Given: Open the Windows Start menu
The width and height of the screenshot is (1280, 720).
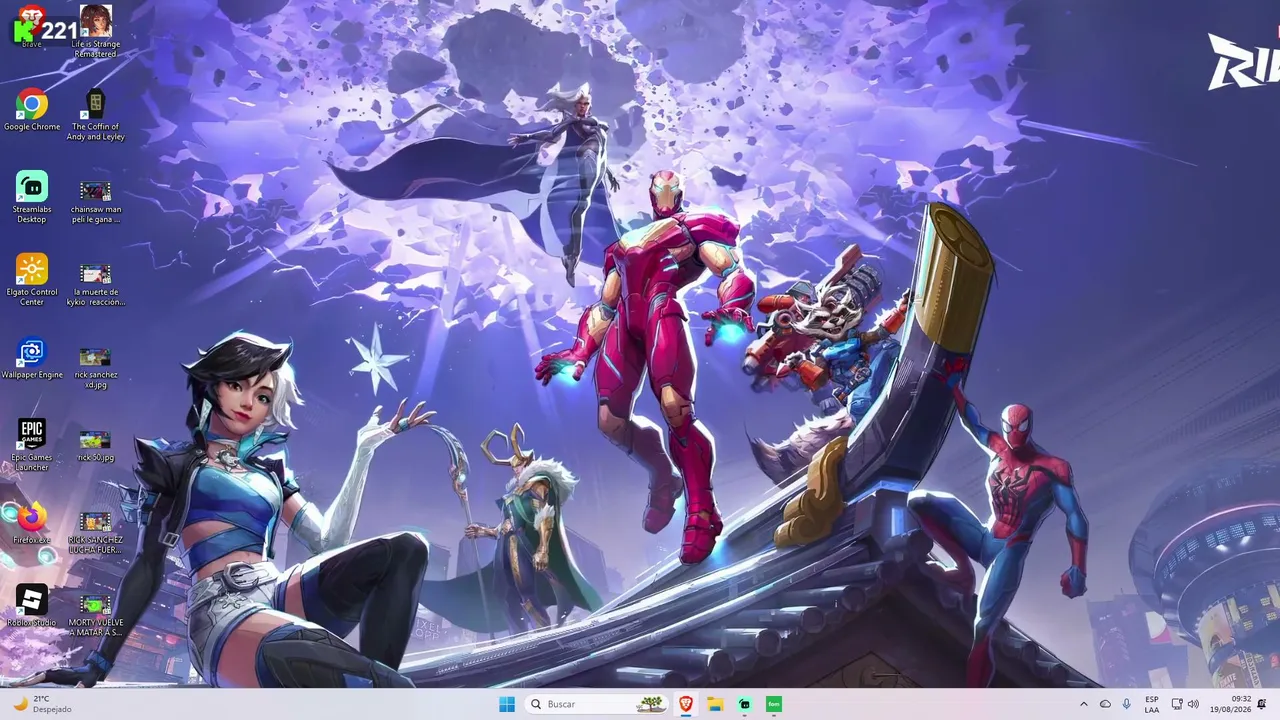Looking at the screenshot, I should 507,704.
